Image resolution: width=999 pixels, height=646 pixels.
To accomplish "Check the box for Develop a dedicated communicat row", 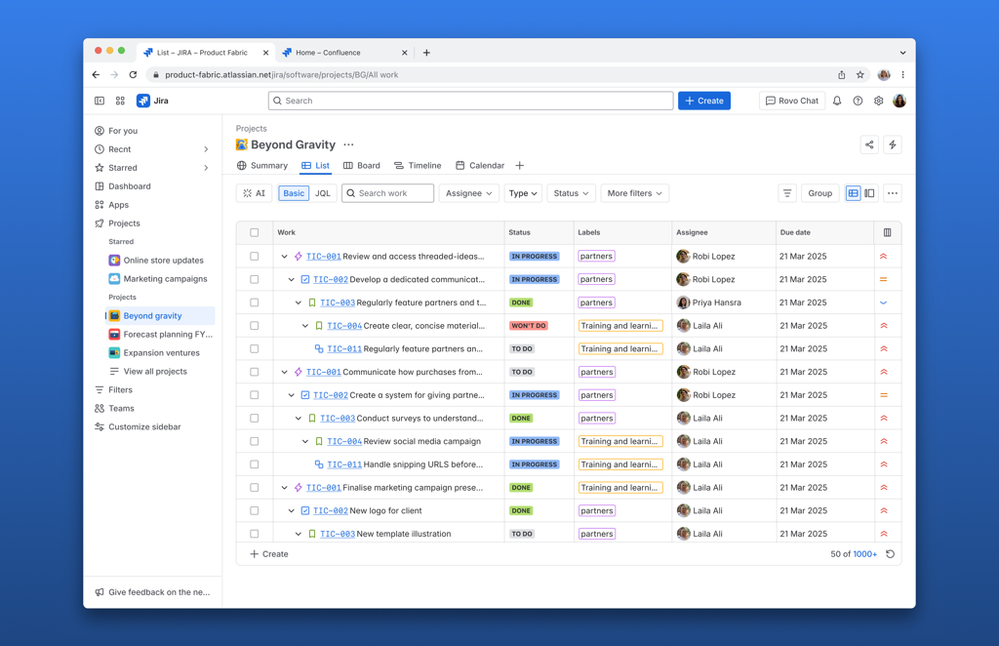I will pyautogui.click(x=254, y=279).
